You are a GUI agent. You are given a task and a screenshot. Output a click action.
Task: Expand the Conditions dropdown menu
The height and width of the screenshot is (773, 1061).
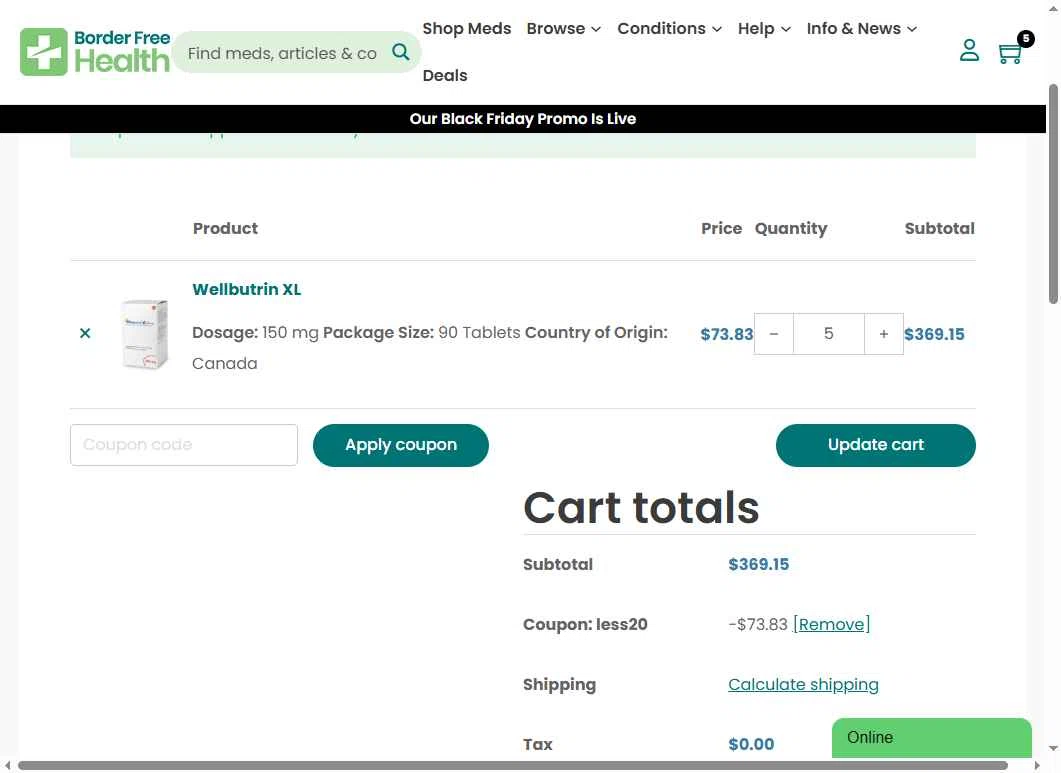coord(669,28)
